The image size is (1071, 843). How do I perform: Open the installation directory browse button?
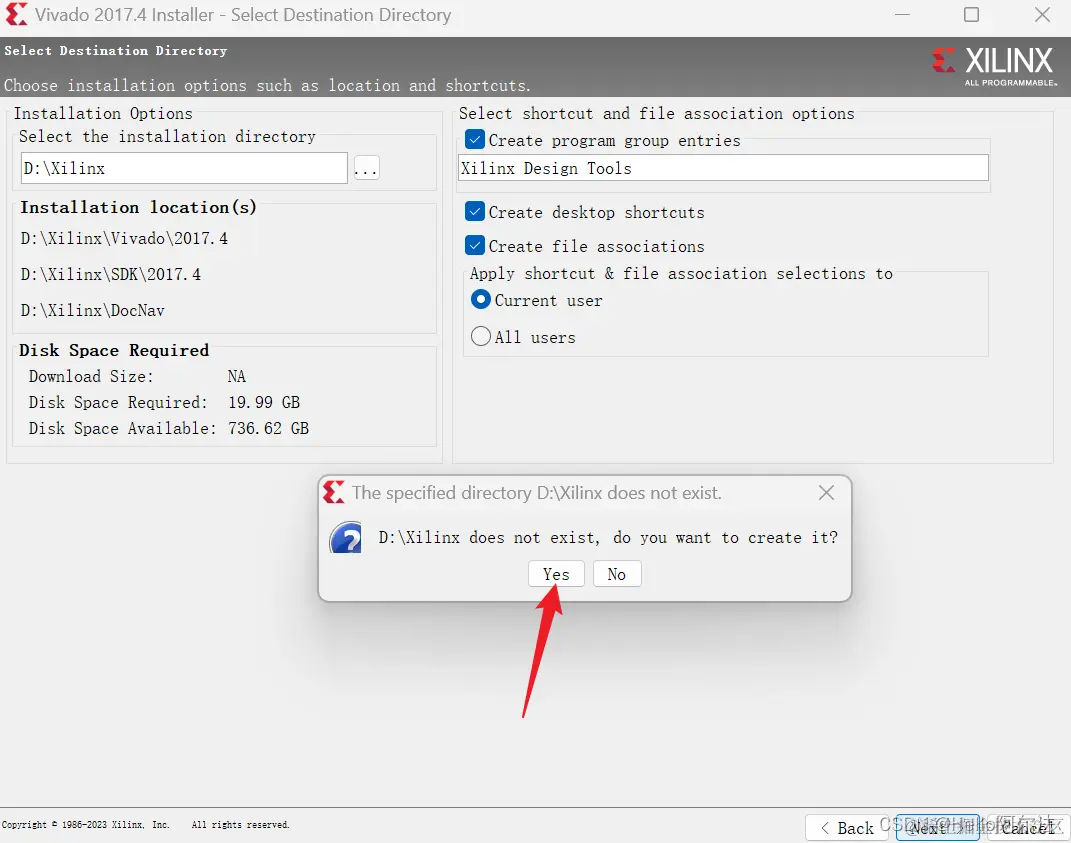click(367, 168)
